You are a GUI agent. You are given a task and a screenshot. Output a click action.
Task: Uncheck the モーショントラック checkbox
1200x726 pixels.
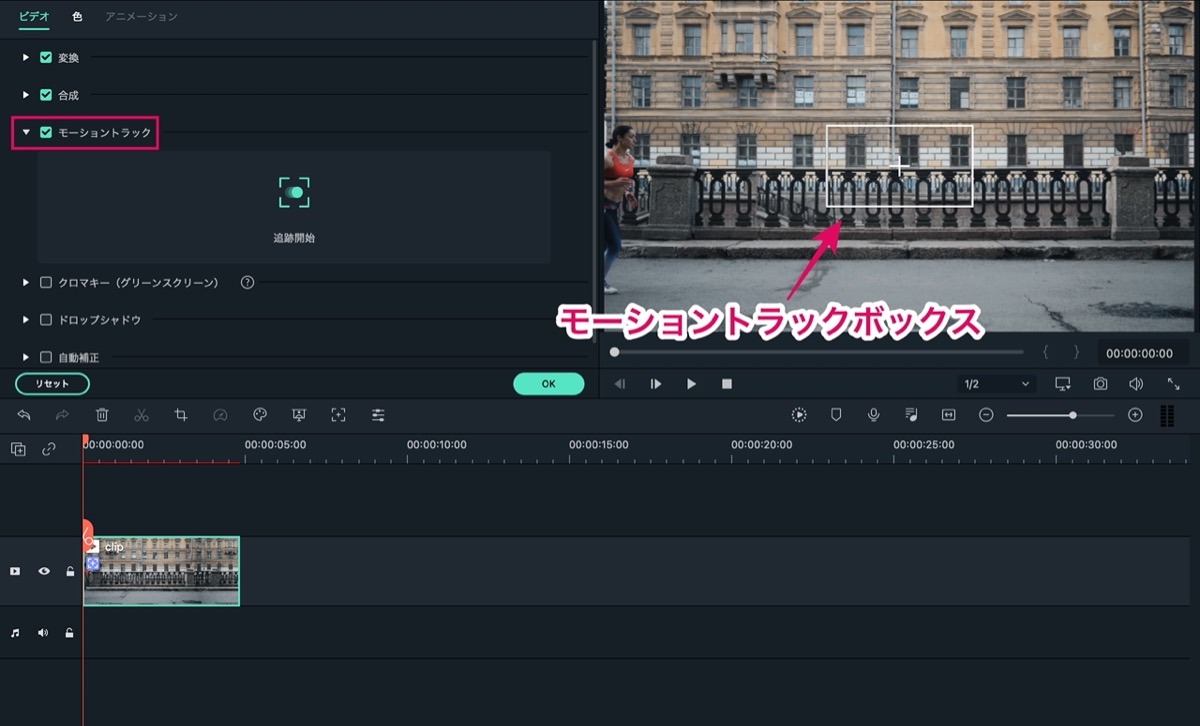click(x=46, y=132)
